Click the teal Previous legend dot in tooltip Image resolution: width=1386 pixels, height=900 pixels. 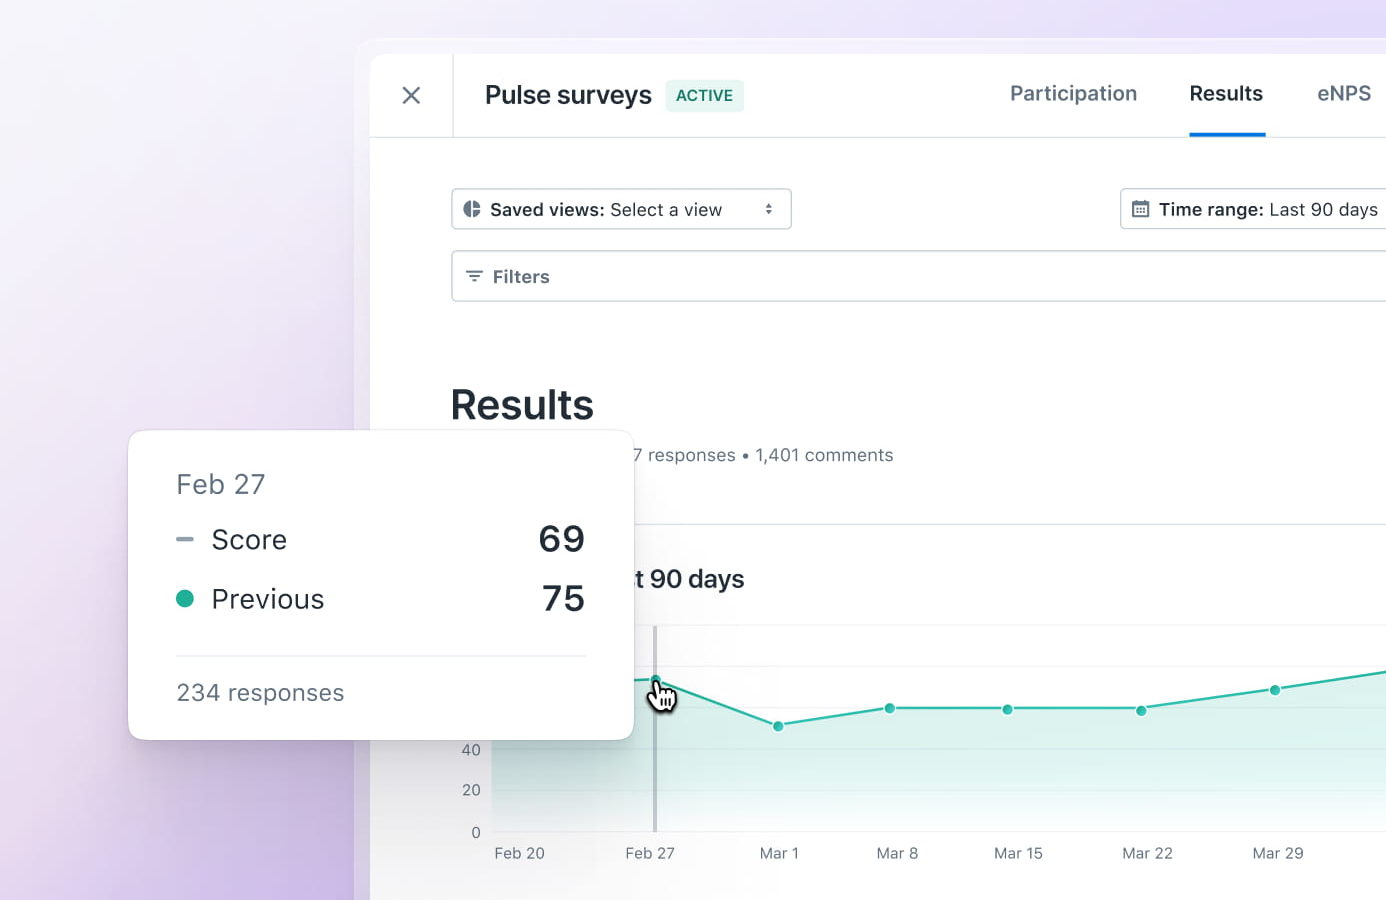click(186, 598)
